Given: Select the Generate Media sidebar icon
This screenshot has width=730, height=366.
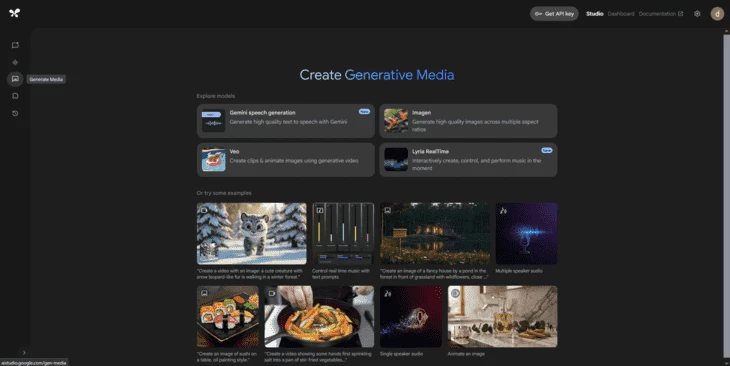Looking at the screenshot, I should tap(15, 79).
